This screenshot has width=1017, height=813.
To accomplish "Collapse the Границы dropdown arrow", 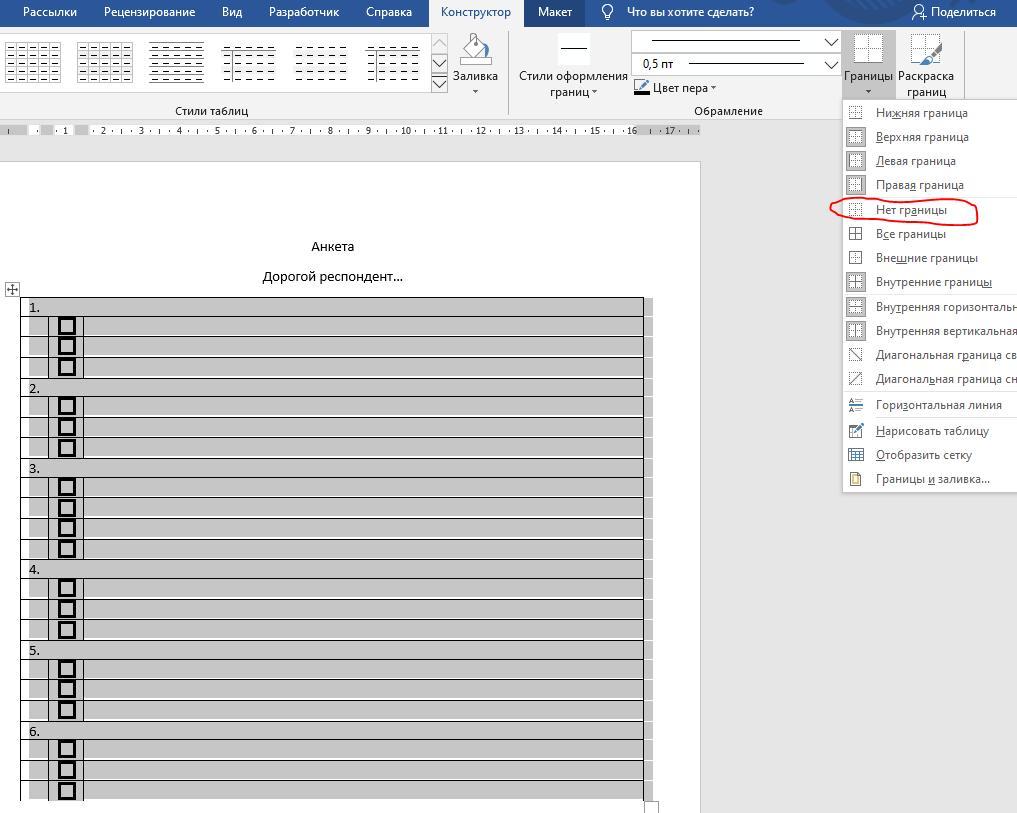I will coord(868,91).
